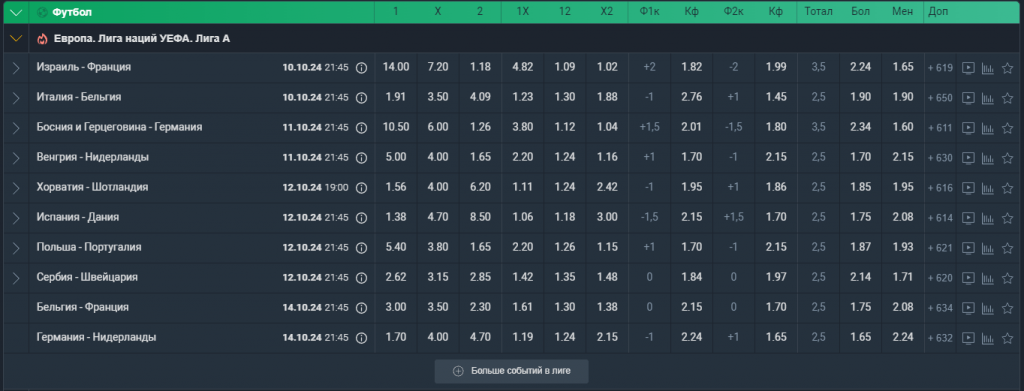Select handicap odds 2.76 for Италия
1024x391 pixels.
[x=691, y=97]
